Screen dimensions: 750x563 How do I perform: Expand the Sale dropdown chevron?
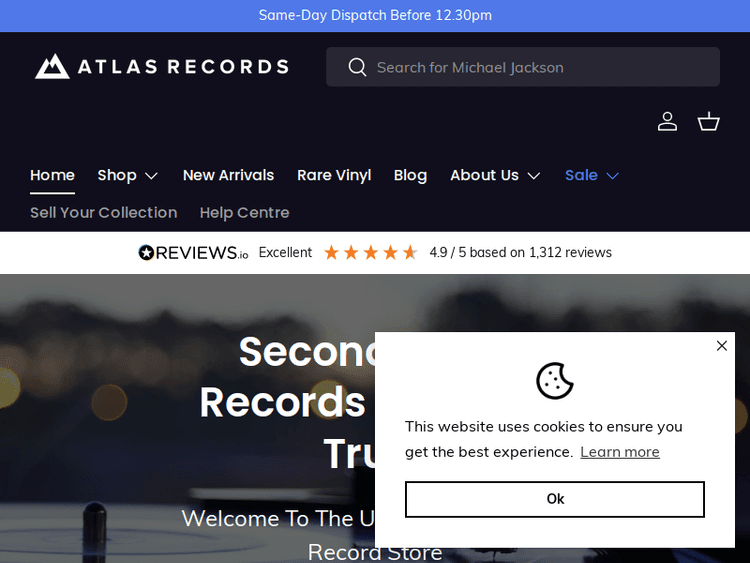tap(613, 176)
